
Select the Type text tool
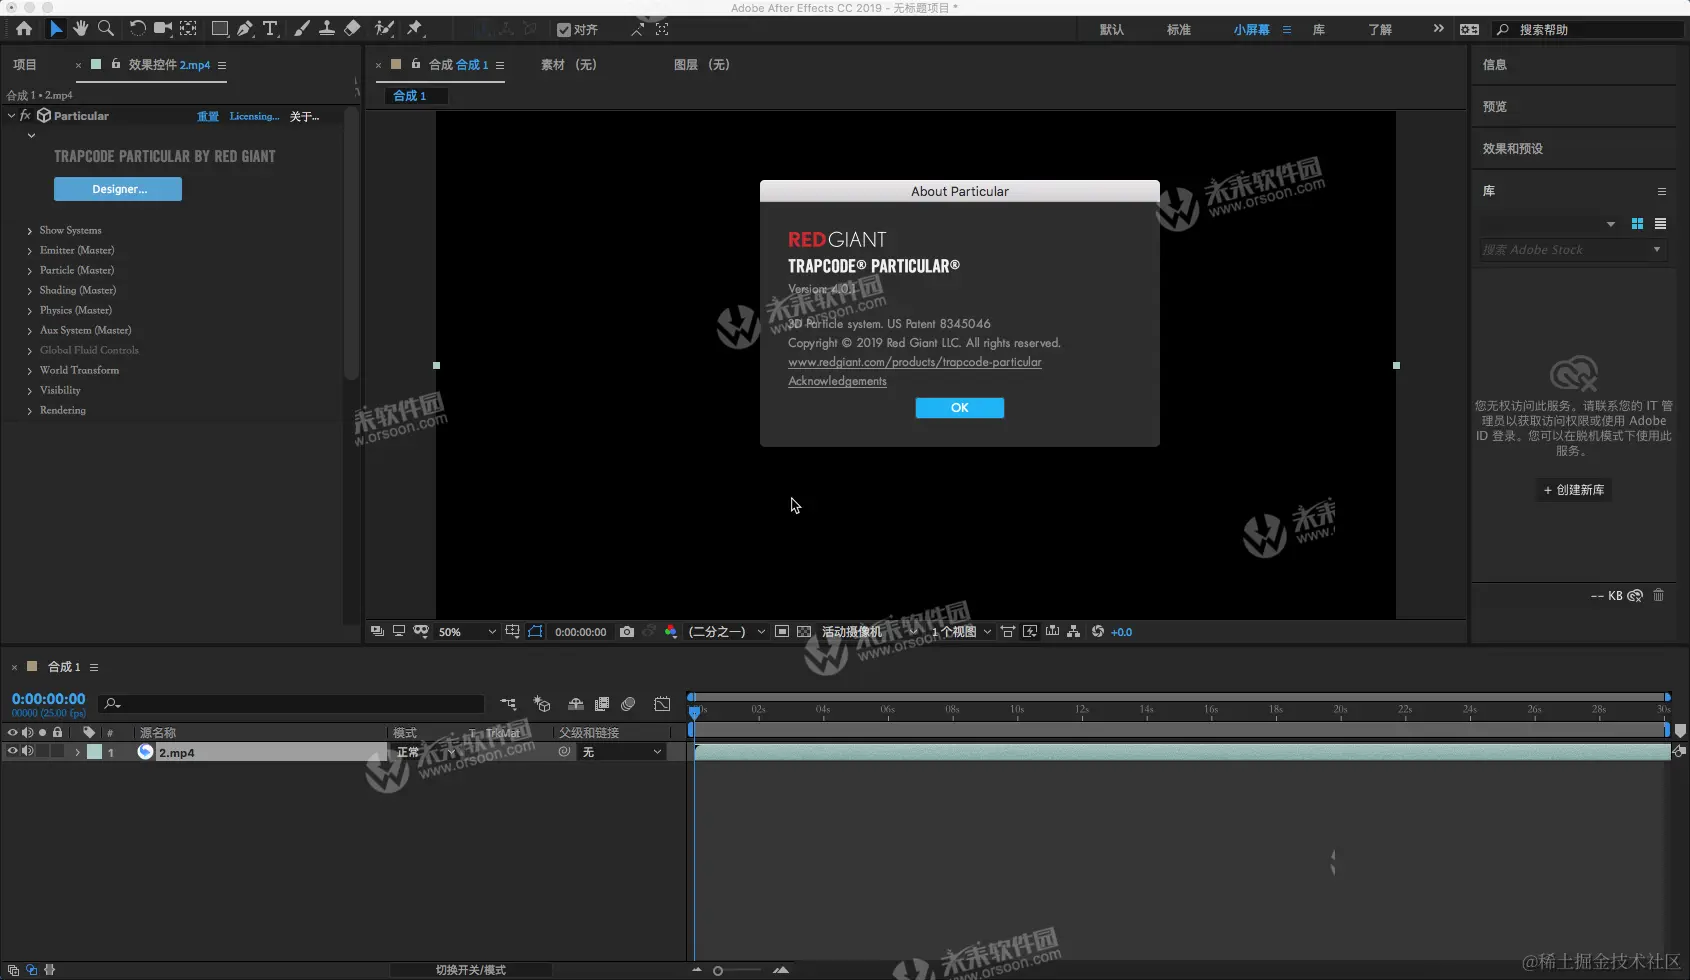270,29
